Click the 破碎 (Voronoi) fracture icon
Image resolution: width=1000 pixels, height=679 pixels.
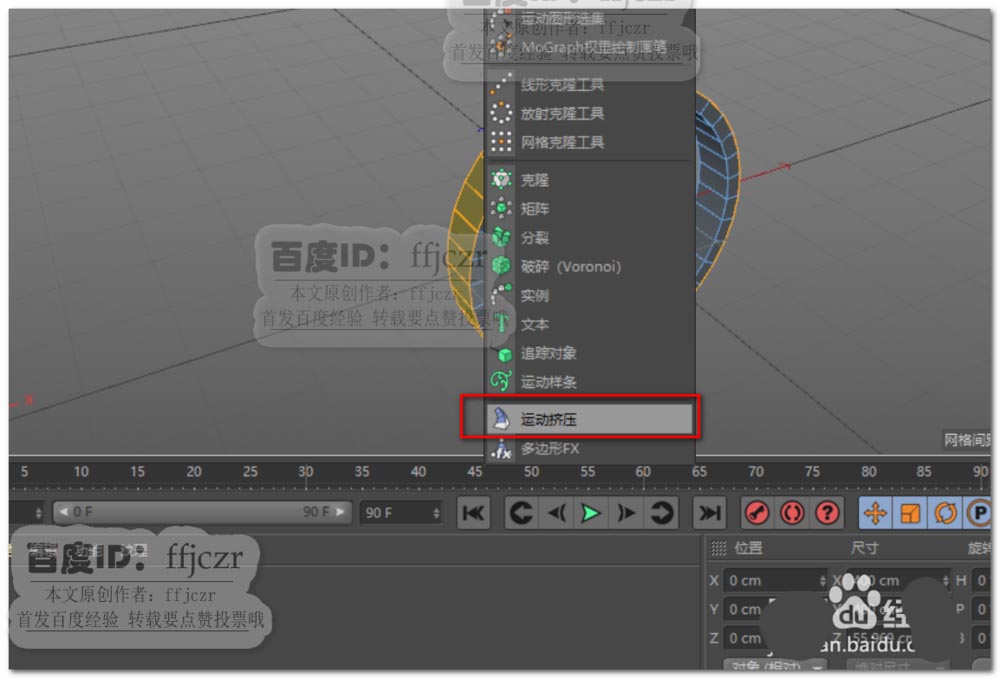pos(501,266)
